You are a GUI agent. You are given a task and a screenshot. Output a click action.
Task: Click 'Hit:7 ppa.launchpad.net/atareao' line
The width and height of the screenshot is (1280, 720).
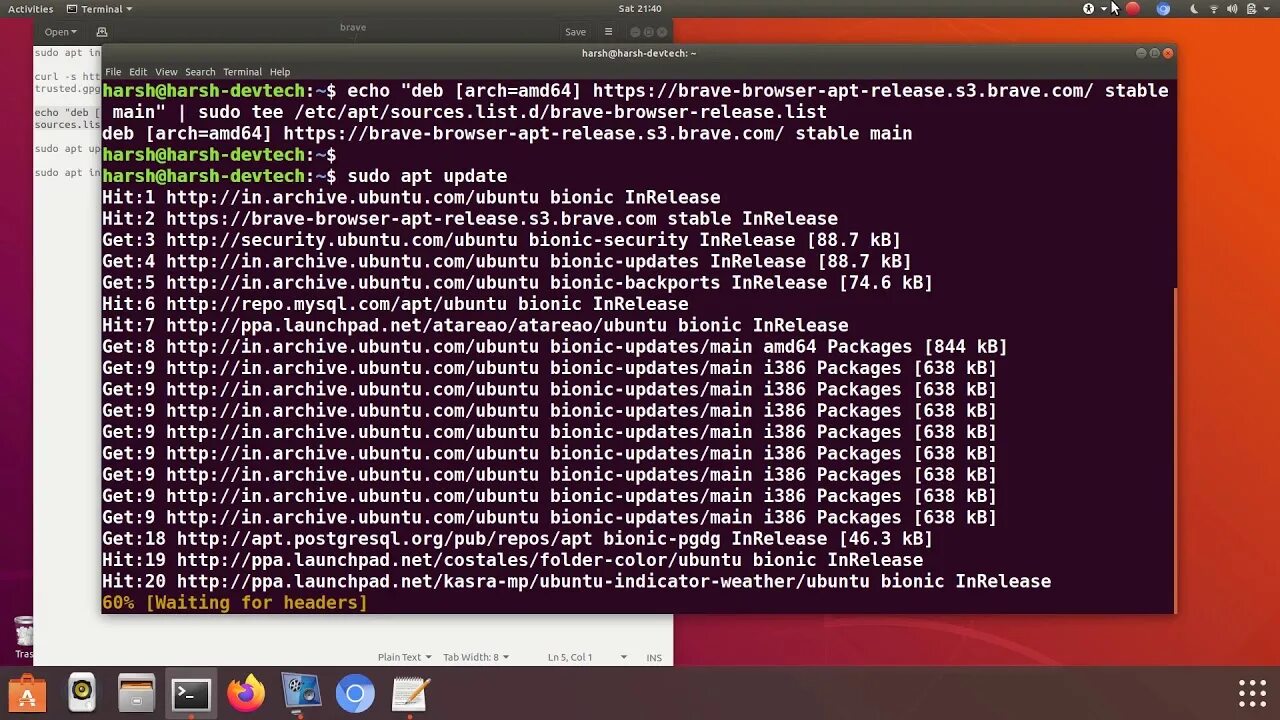pyautogui.click(x=475, y=325)
